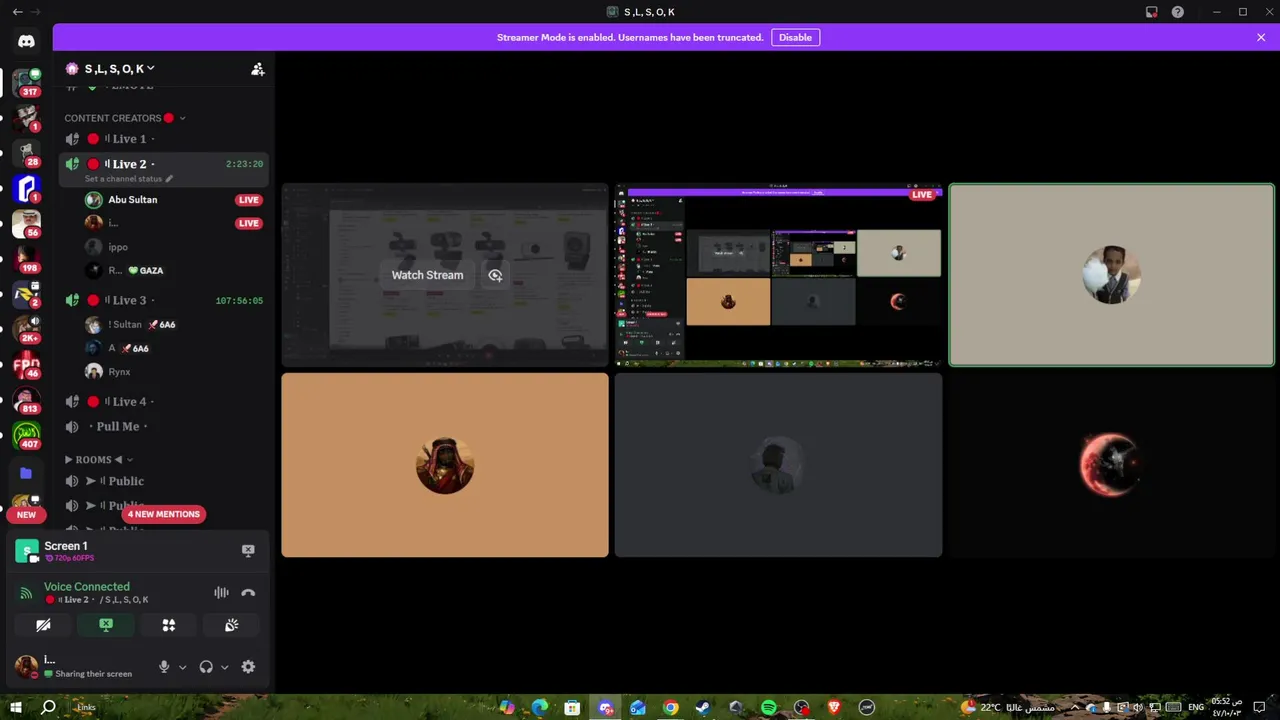This screenshot has height=720, width=1280.
Task: Join the Live 1 voice channel
Action: click(163, 139)
